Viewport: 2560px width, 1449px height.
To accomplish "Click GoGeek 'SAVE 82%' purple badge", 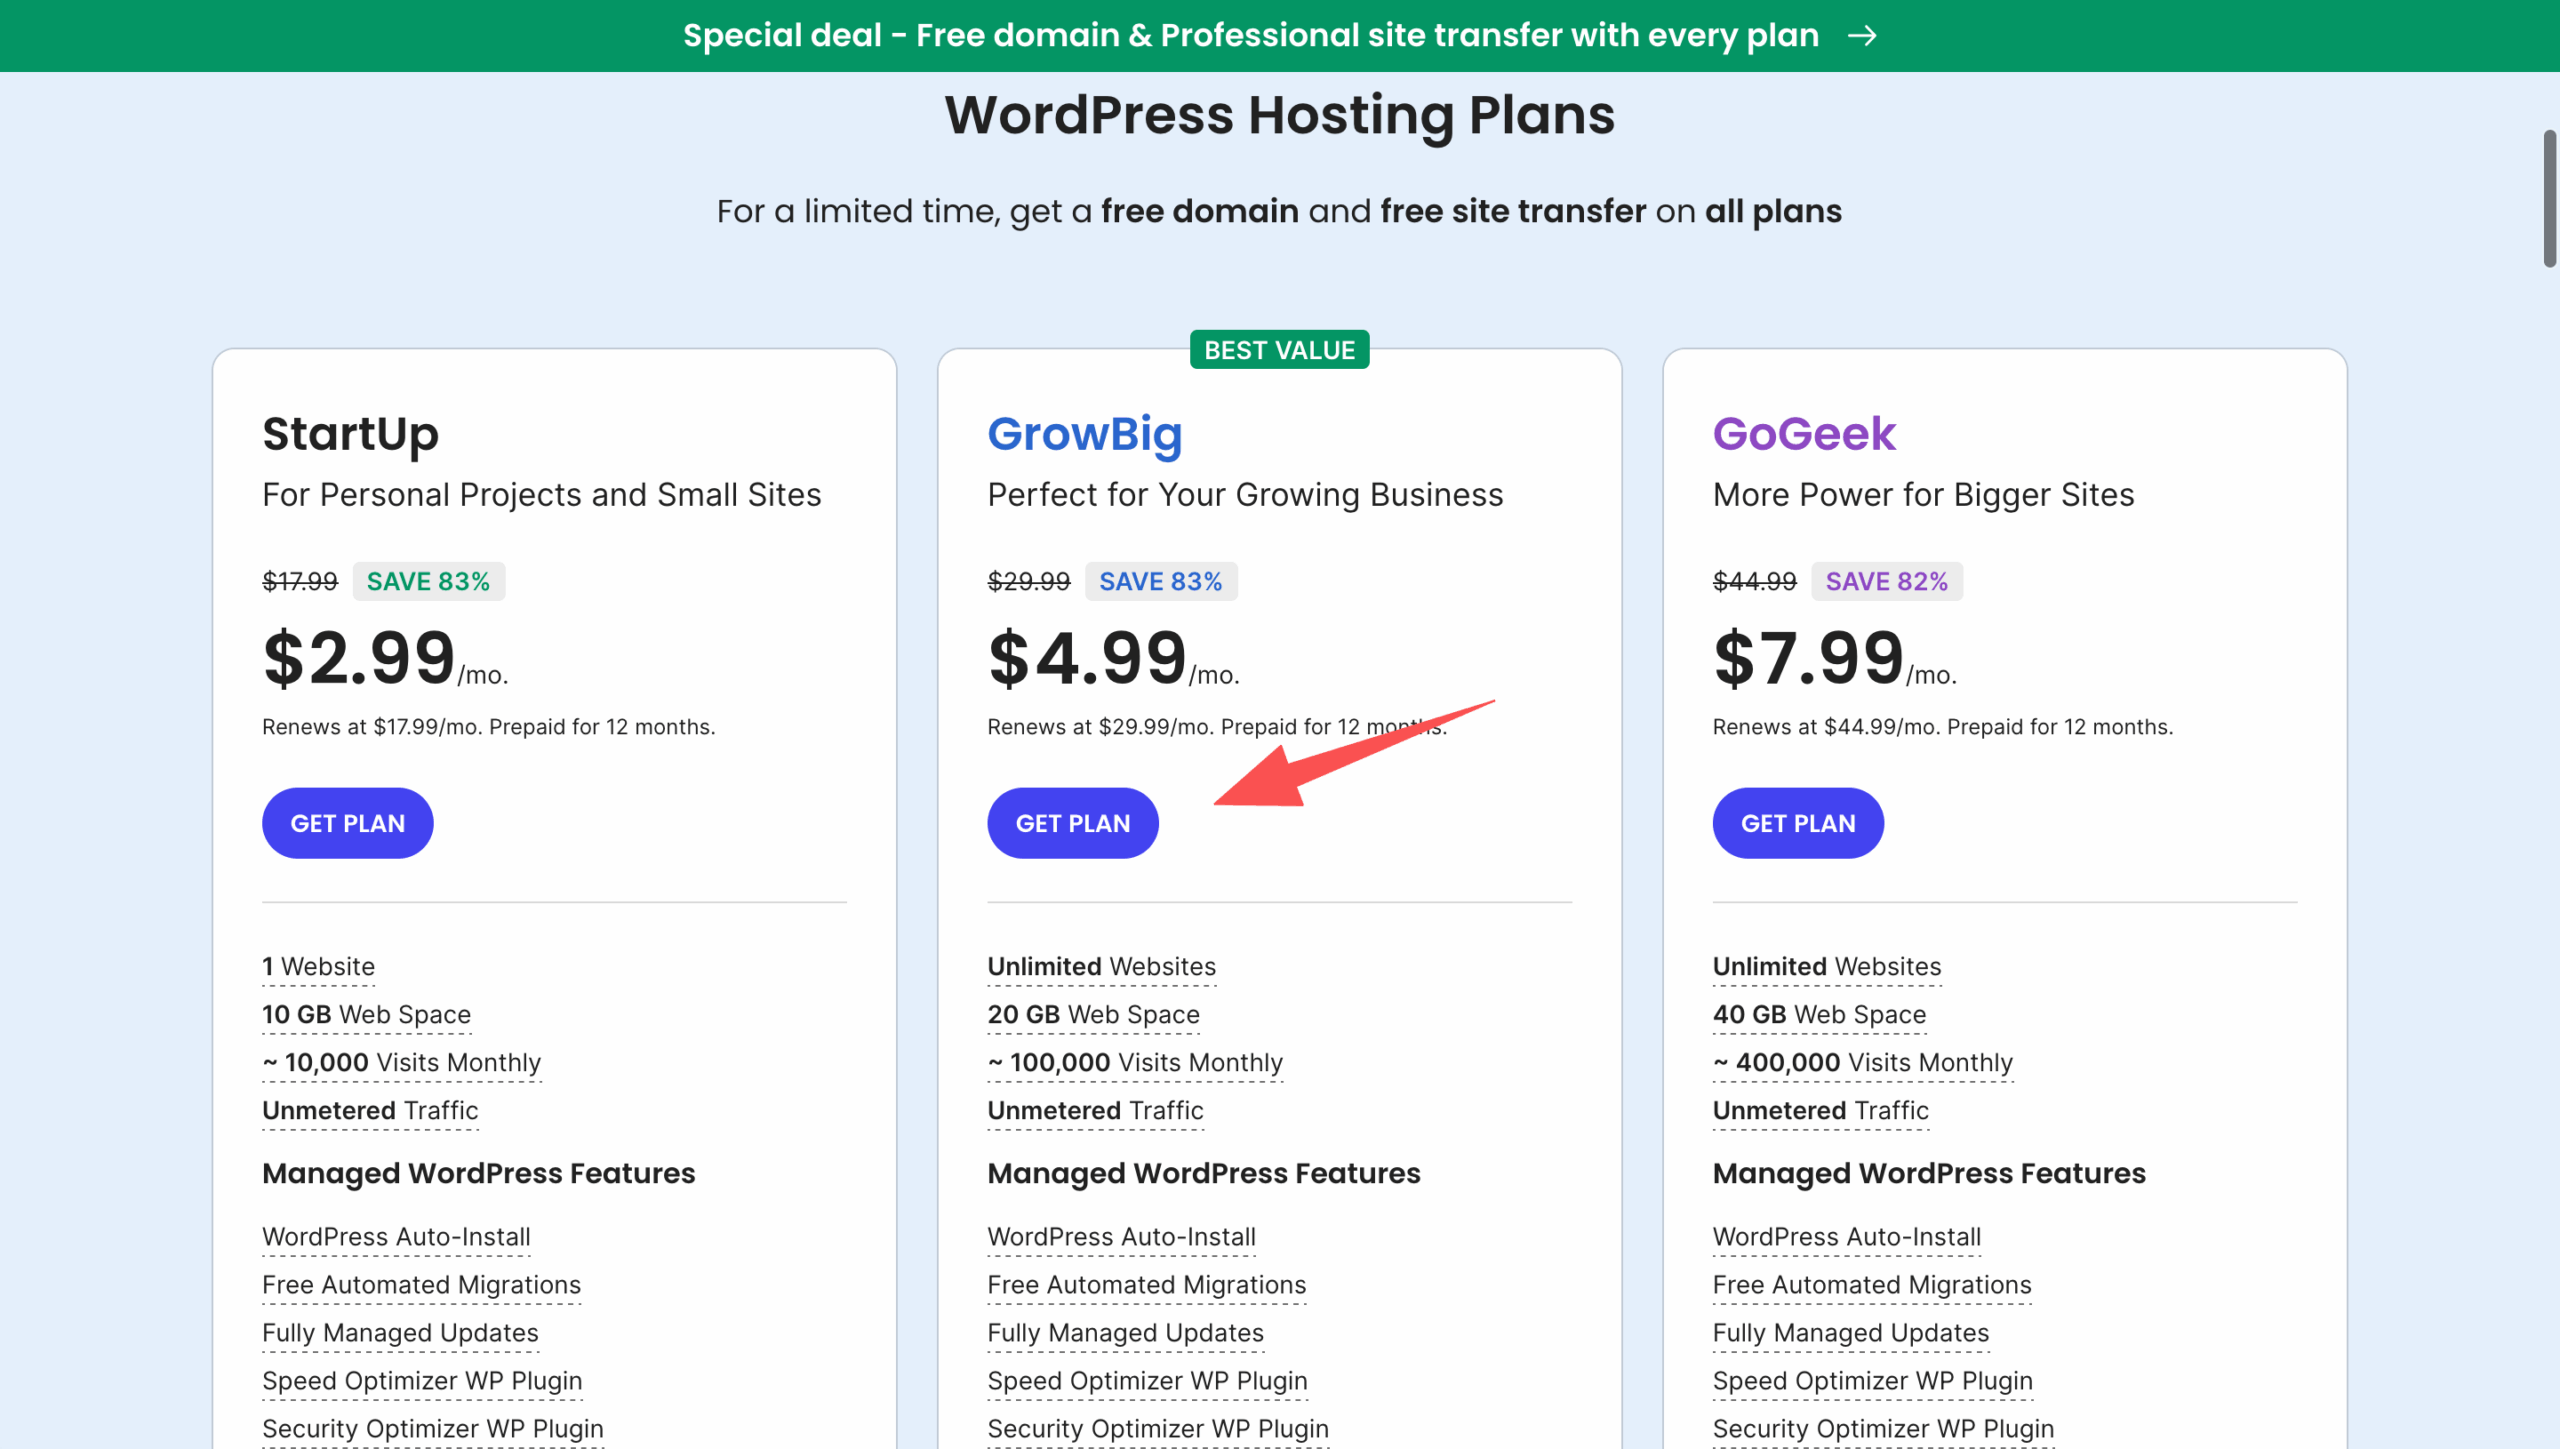I will 1886,581.
